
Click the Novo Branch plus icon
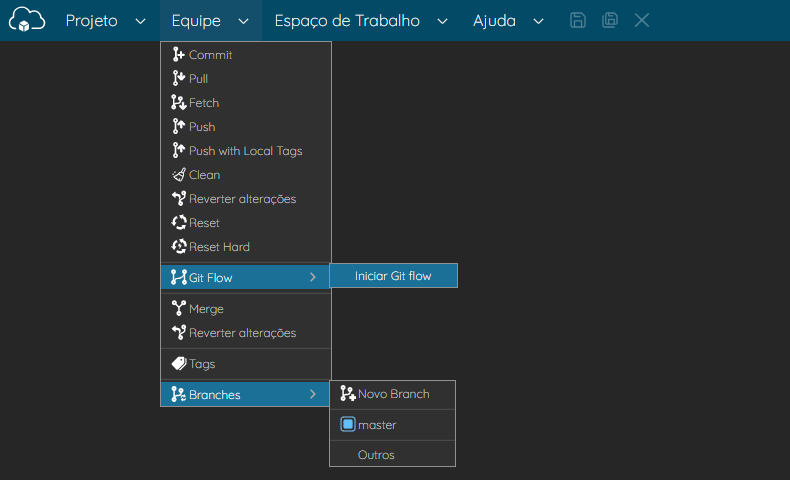(348, 393)
